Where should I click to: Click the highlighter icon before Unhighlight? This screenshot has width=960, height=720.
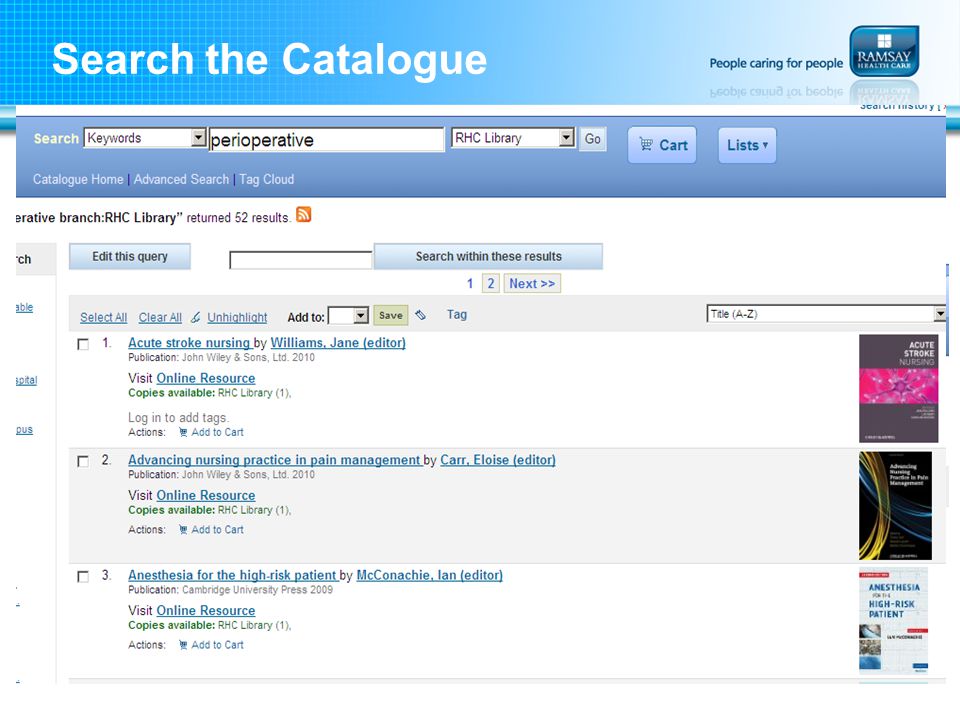[195, 317]
